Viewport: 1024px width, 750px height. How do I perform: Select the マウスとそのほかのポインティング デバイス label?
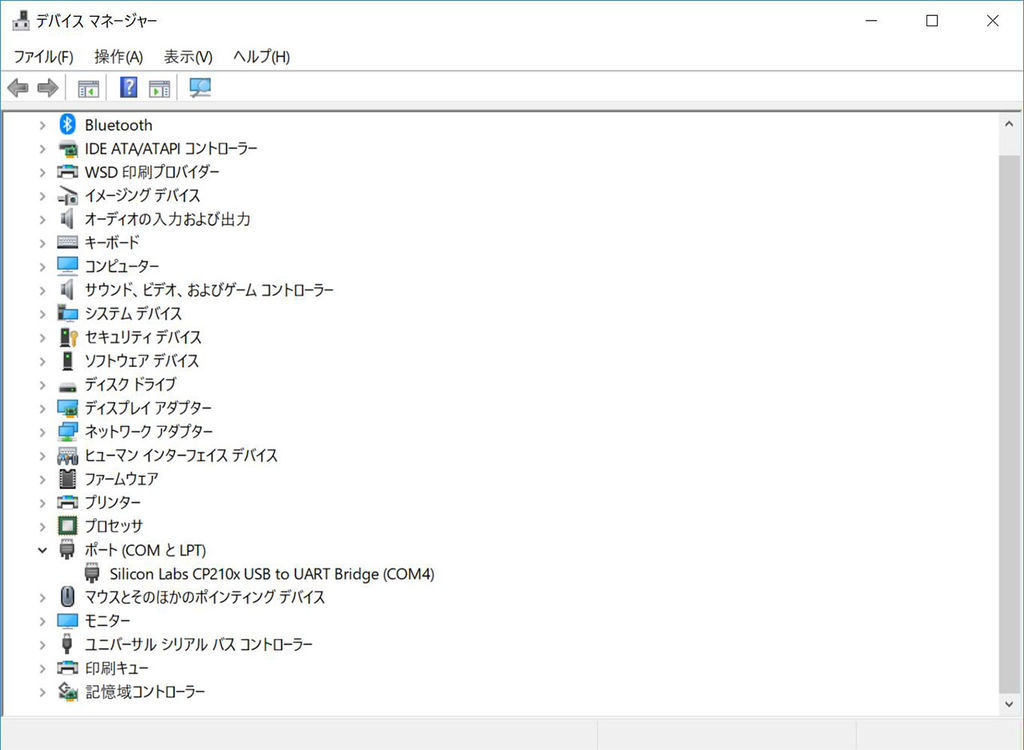click(205, 596)
